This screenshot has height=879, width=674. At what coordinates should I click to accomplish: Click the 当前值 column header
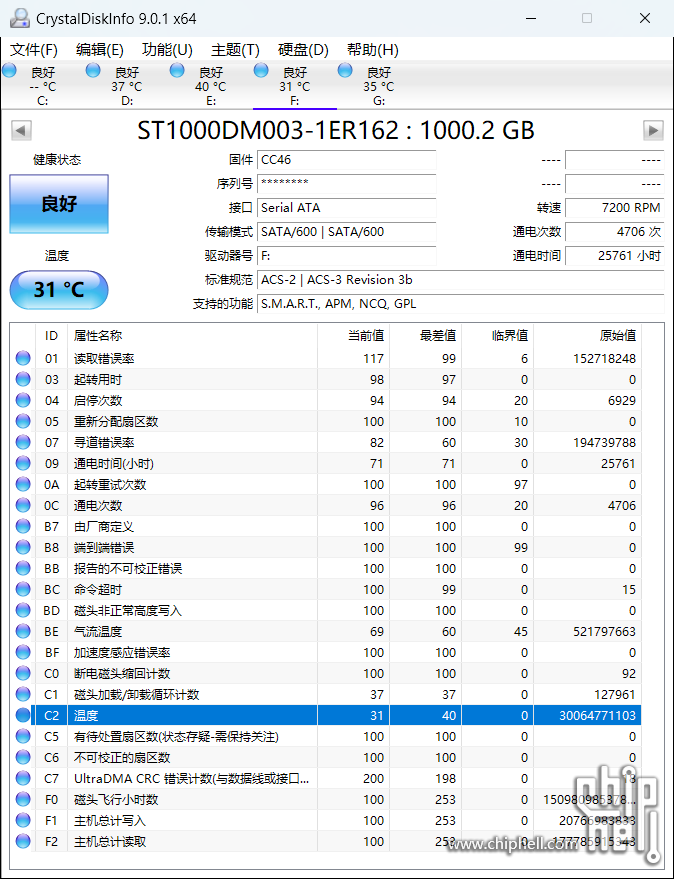(x=354, y=336)
